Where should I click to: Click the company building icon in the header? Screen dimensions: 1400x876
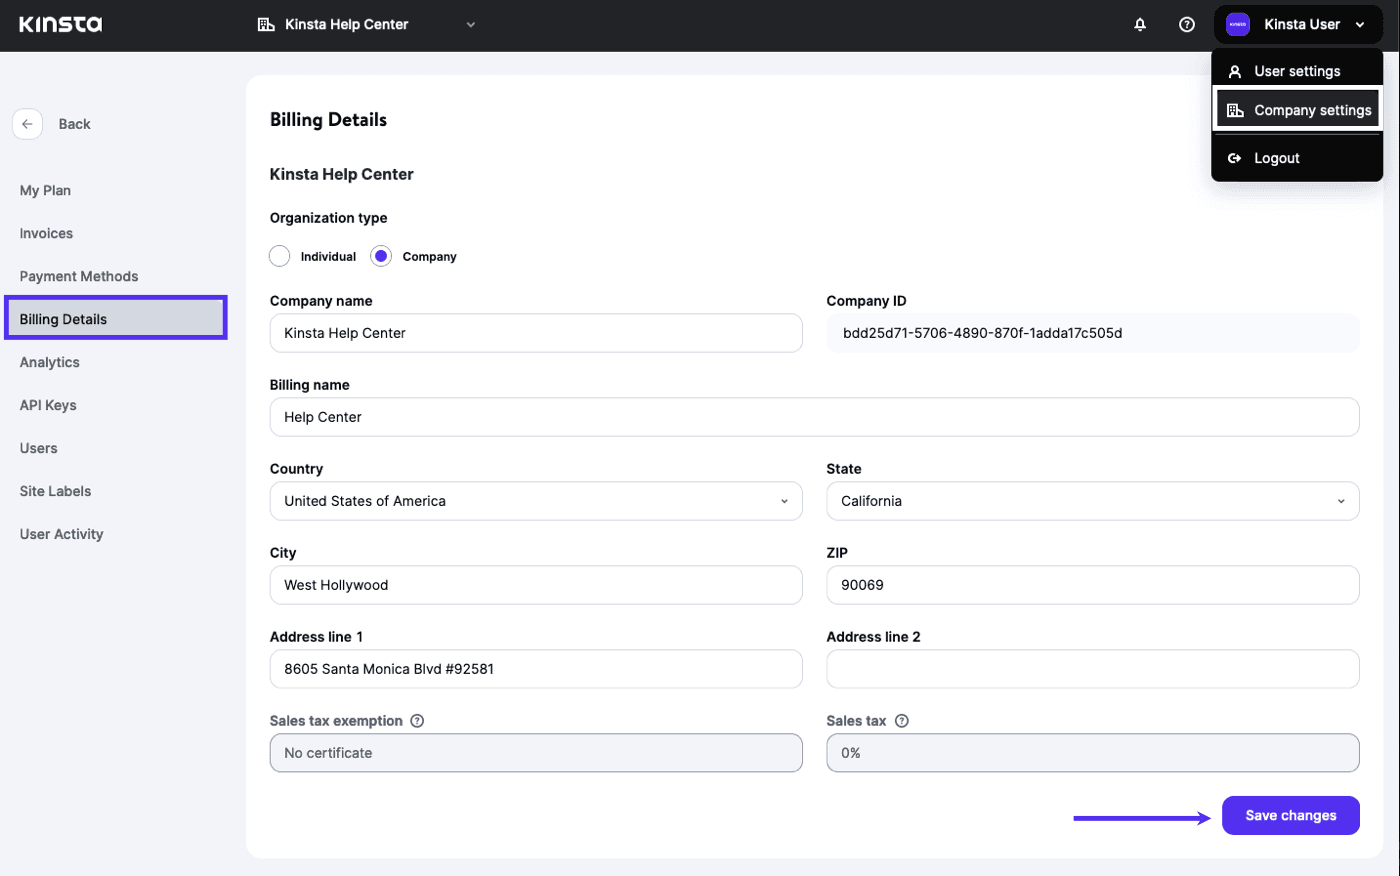tap(265, 23)
